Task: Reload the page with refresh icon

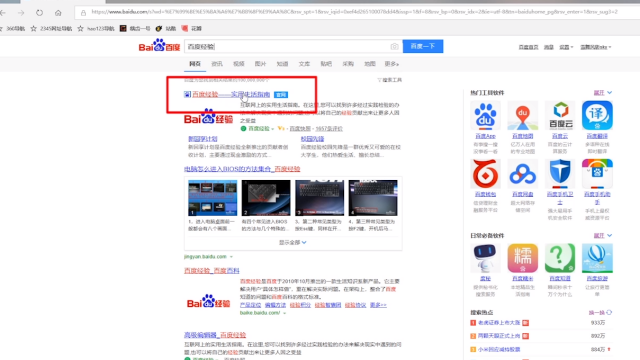Action: tap(39, 13)
